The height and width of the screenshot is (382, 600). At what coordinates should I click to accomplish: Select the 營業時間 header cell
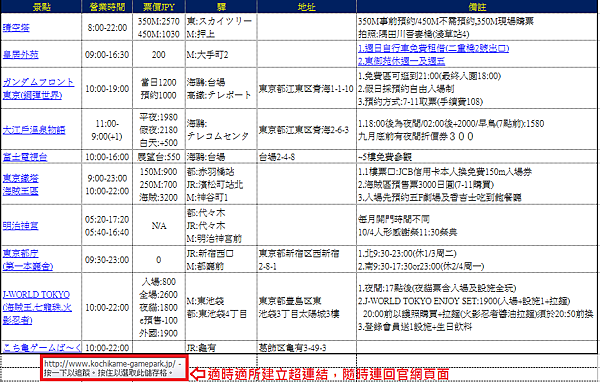(x=107, y=7)
